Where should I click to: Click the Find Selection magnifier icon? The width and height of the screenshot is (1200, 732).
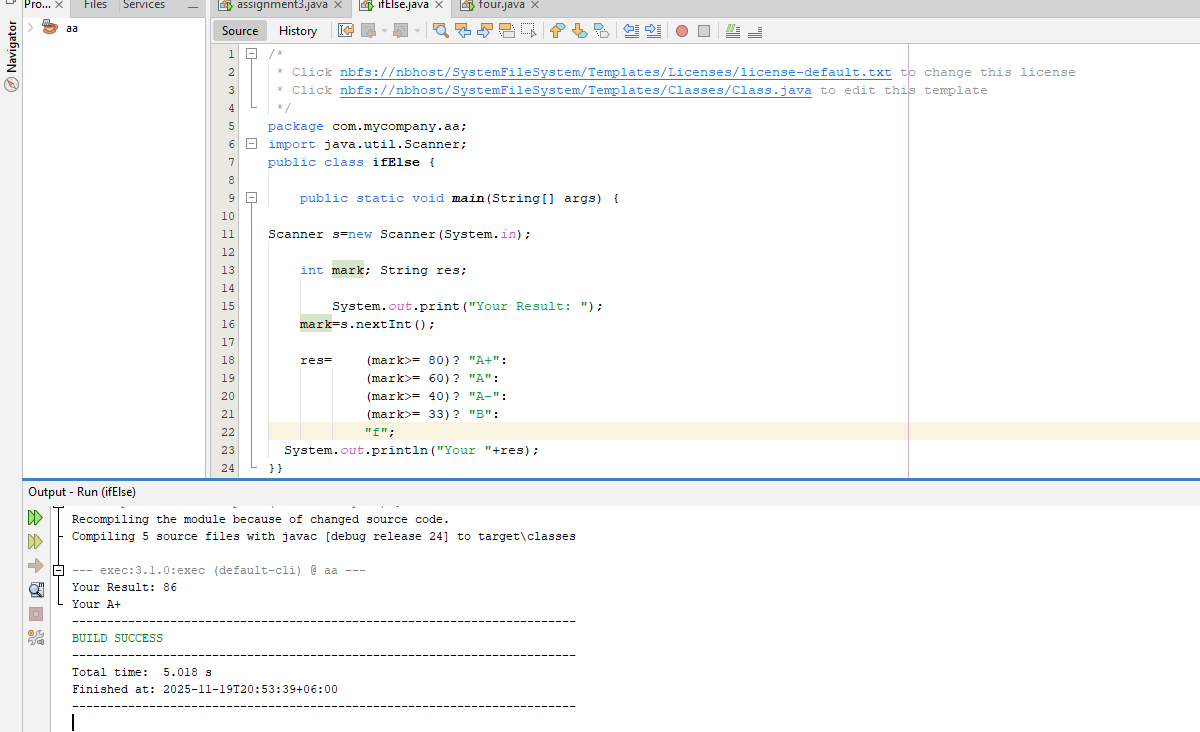tap(441, 31)
